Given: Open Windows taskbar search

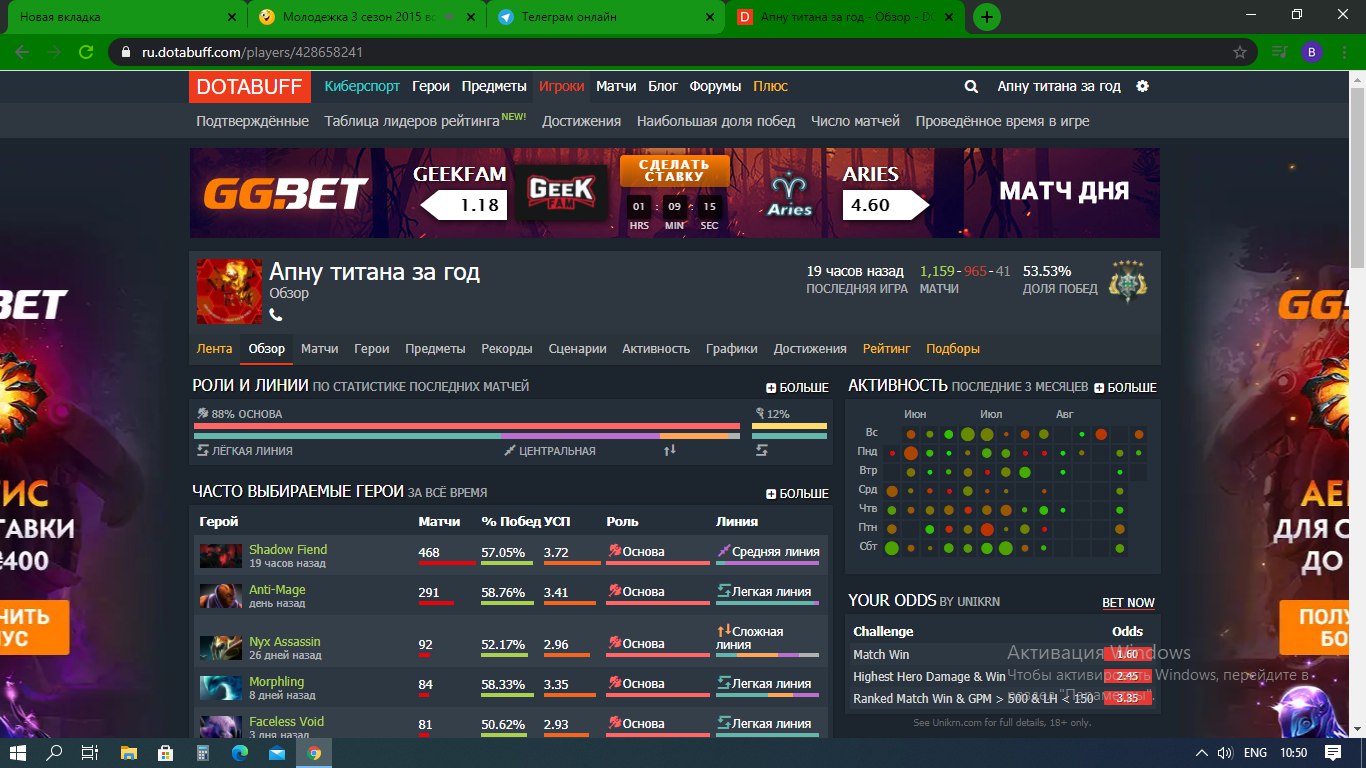Looking at the screenshot, I should (55, 753).
